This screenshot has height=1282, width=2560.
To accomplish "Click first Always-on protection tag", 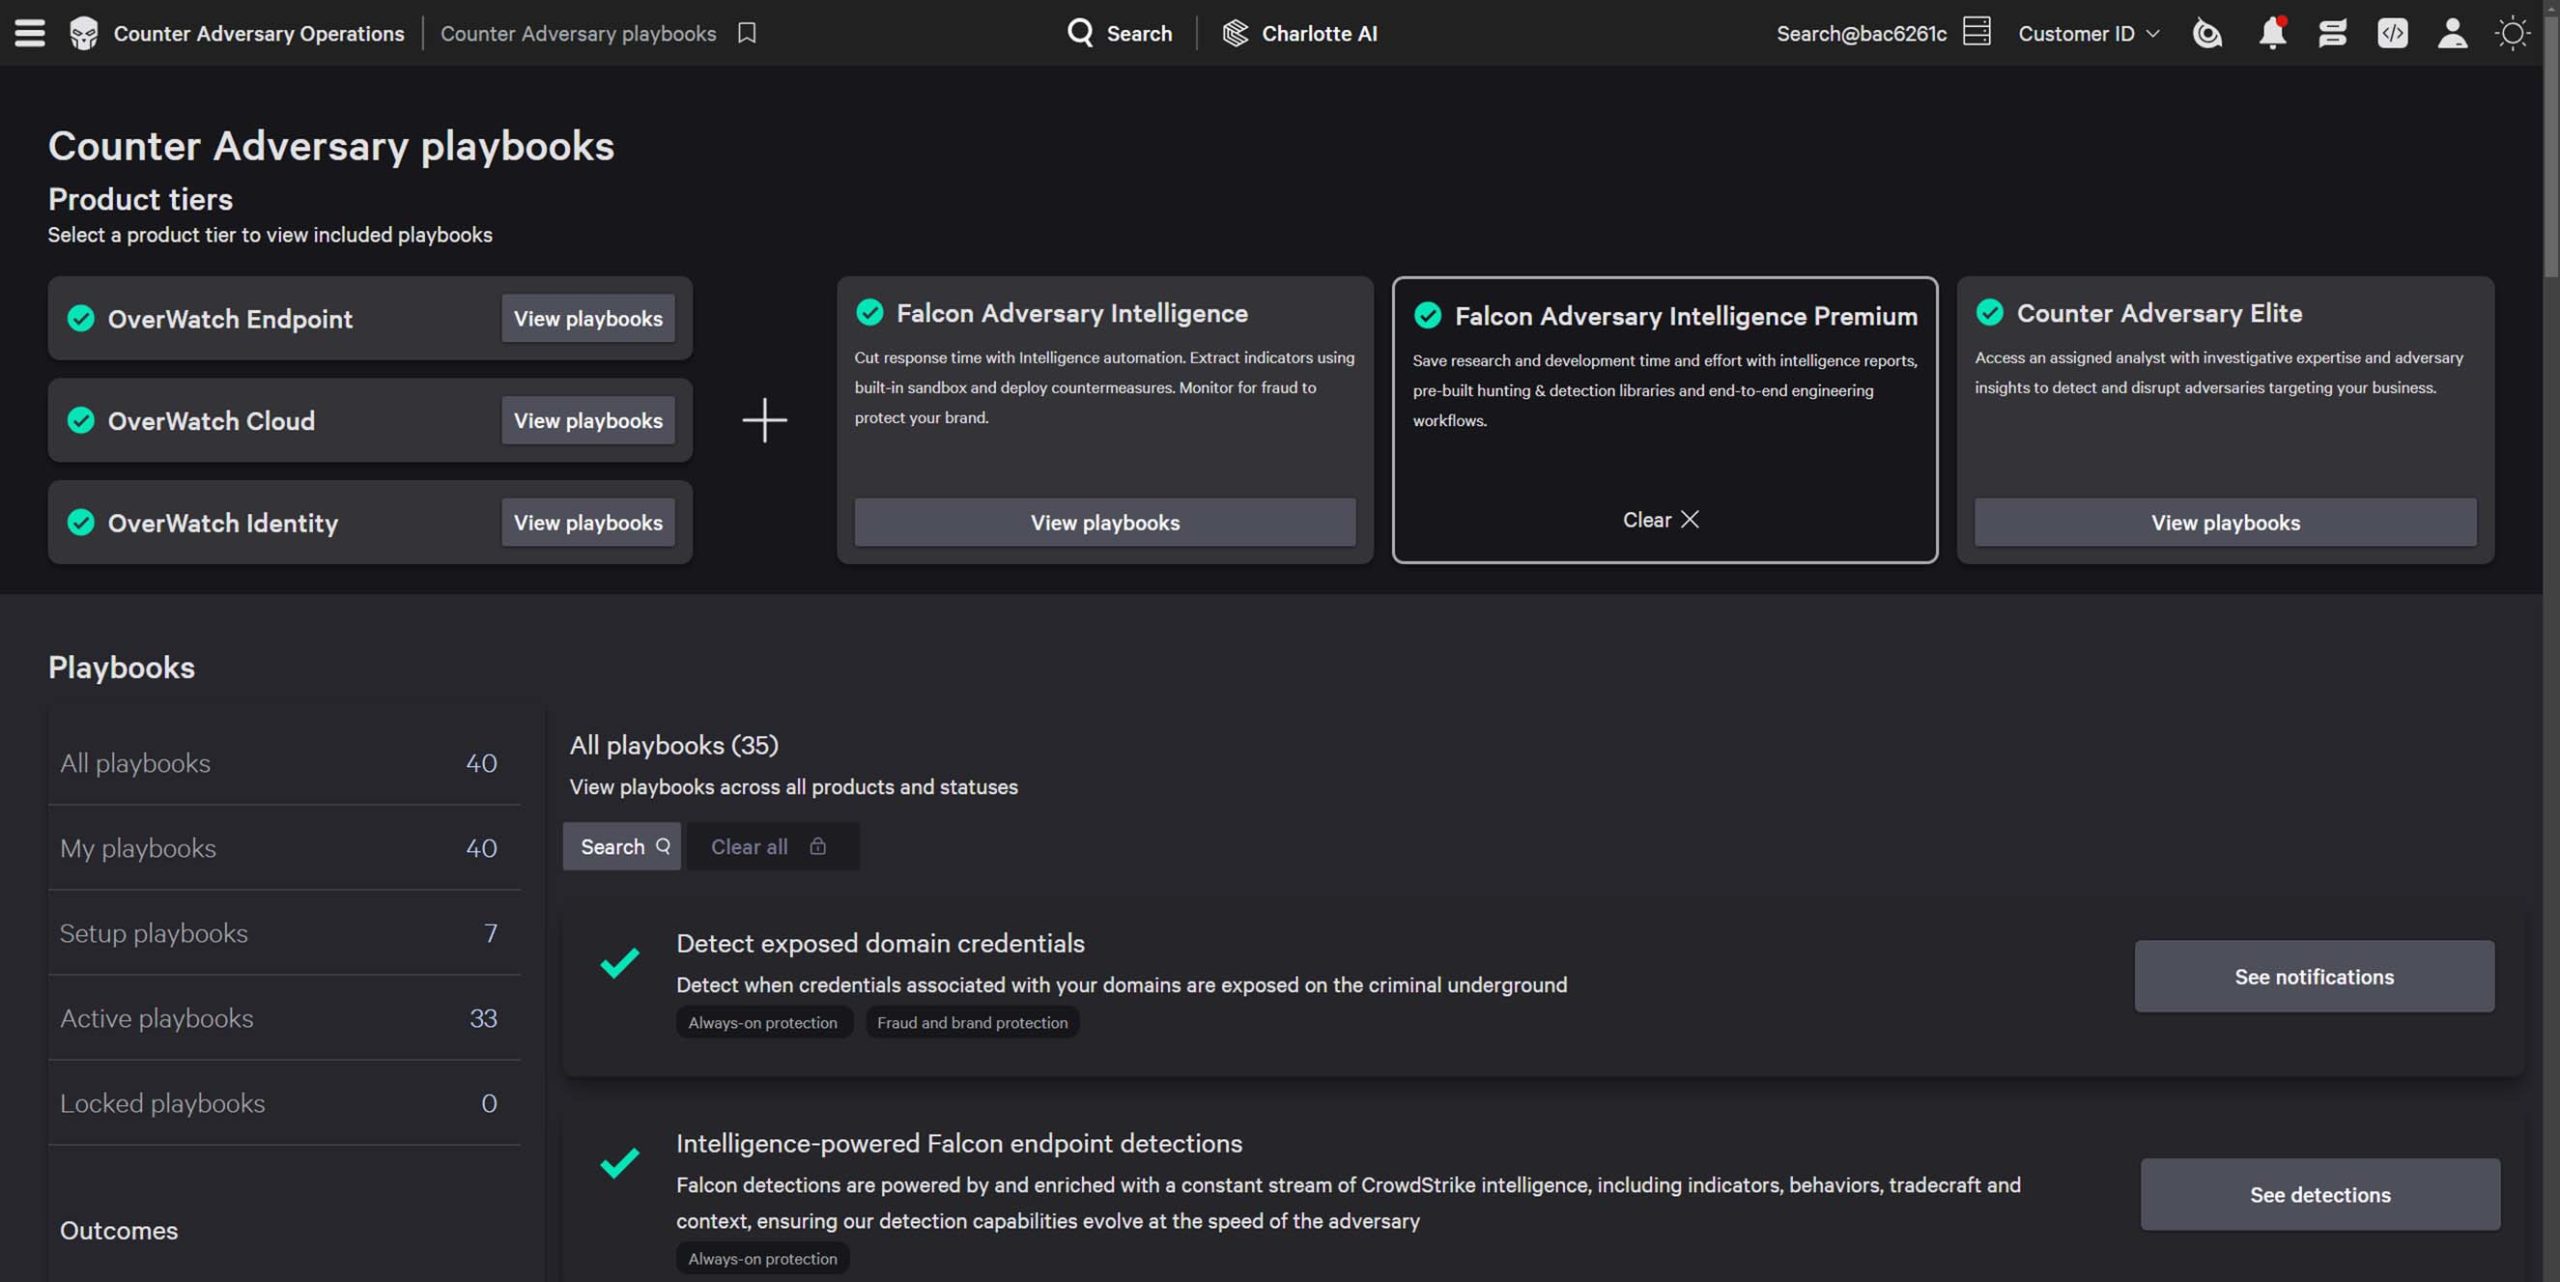I will click(763, 1023).
